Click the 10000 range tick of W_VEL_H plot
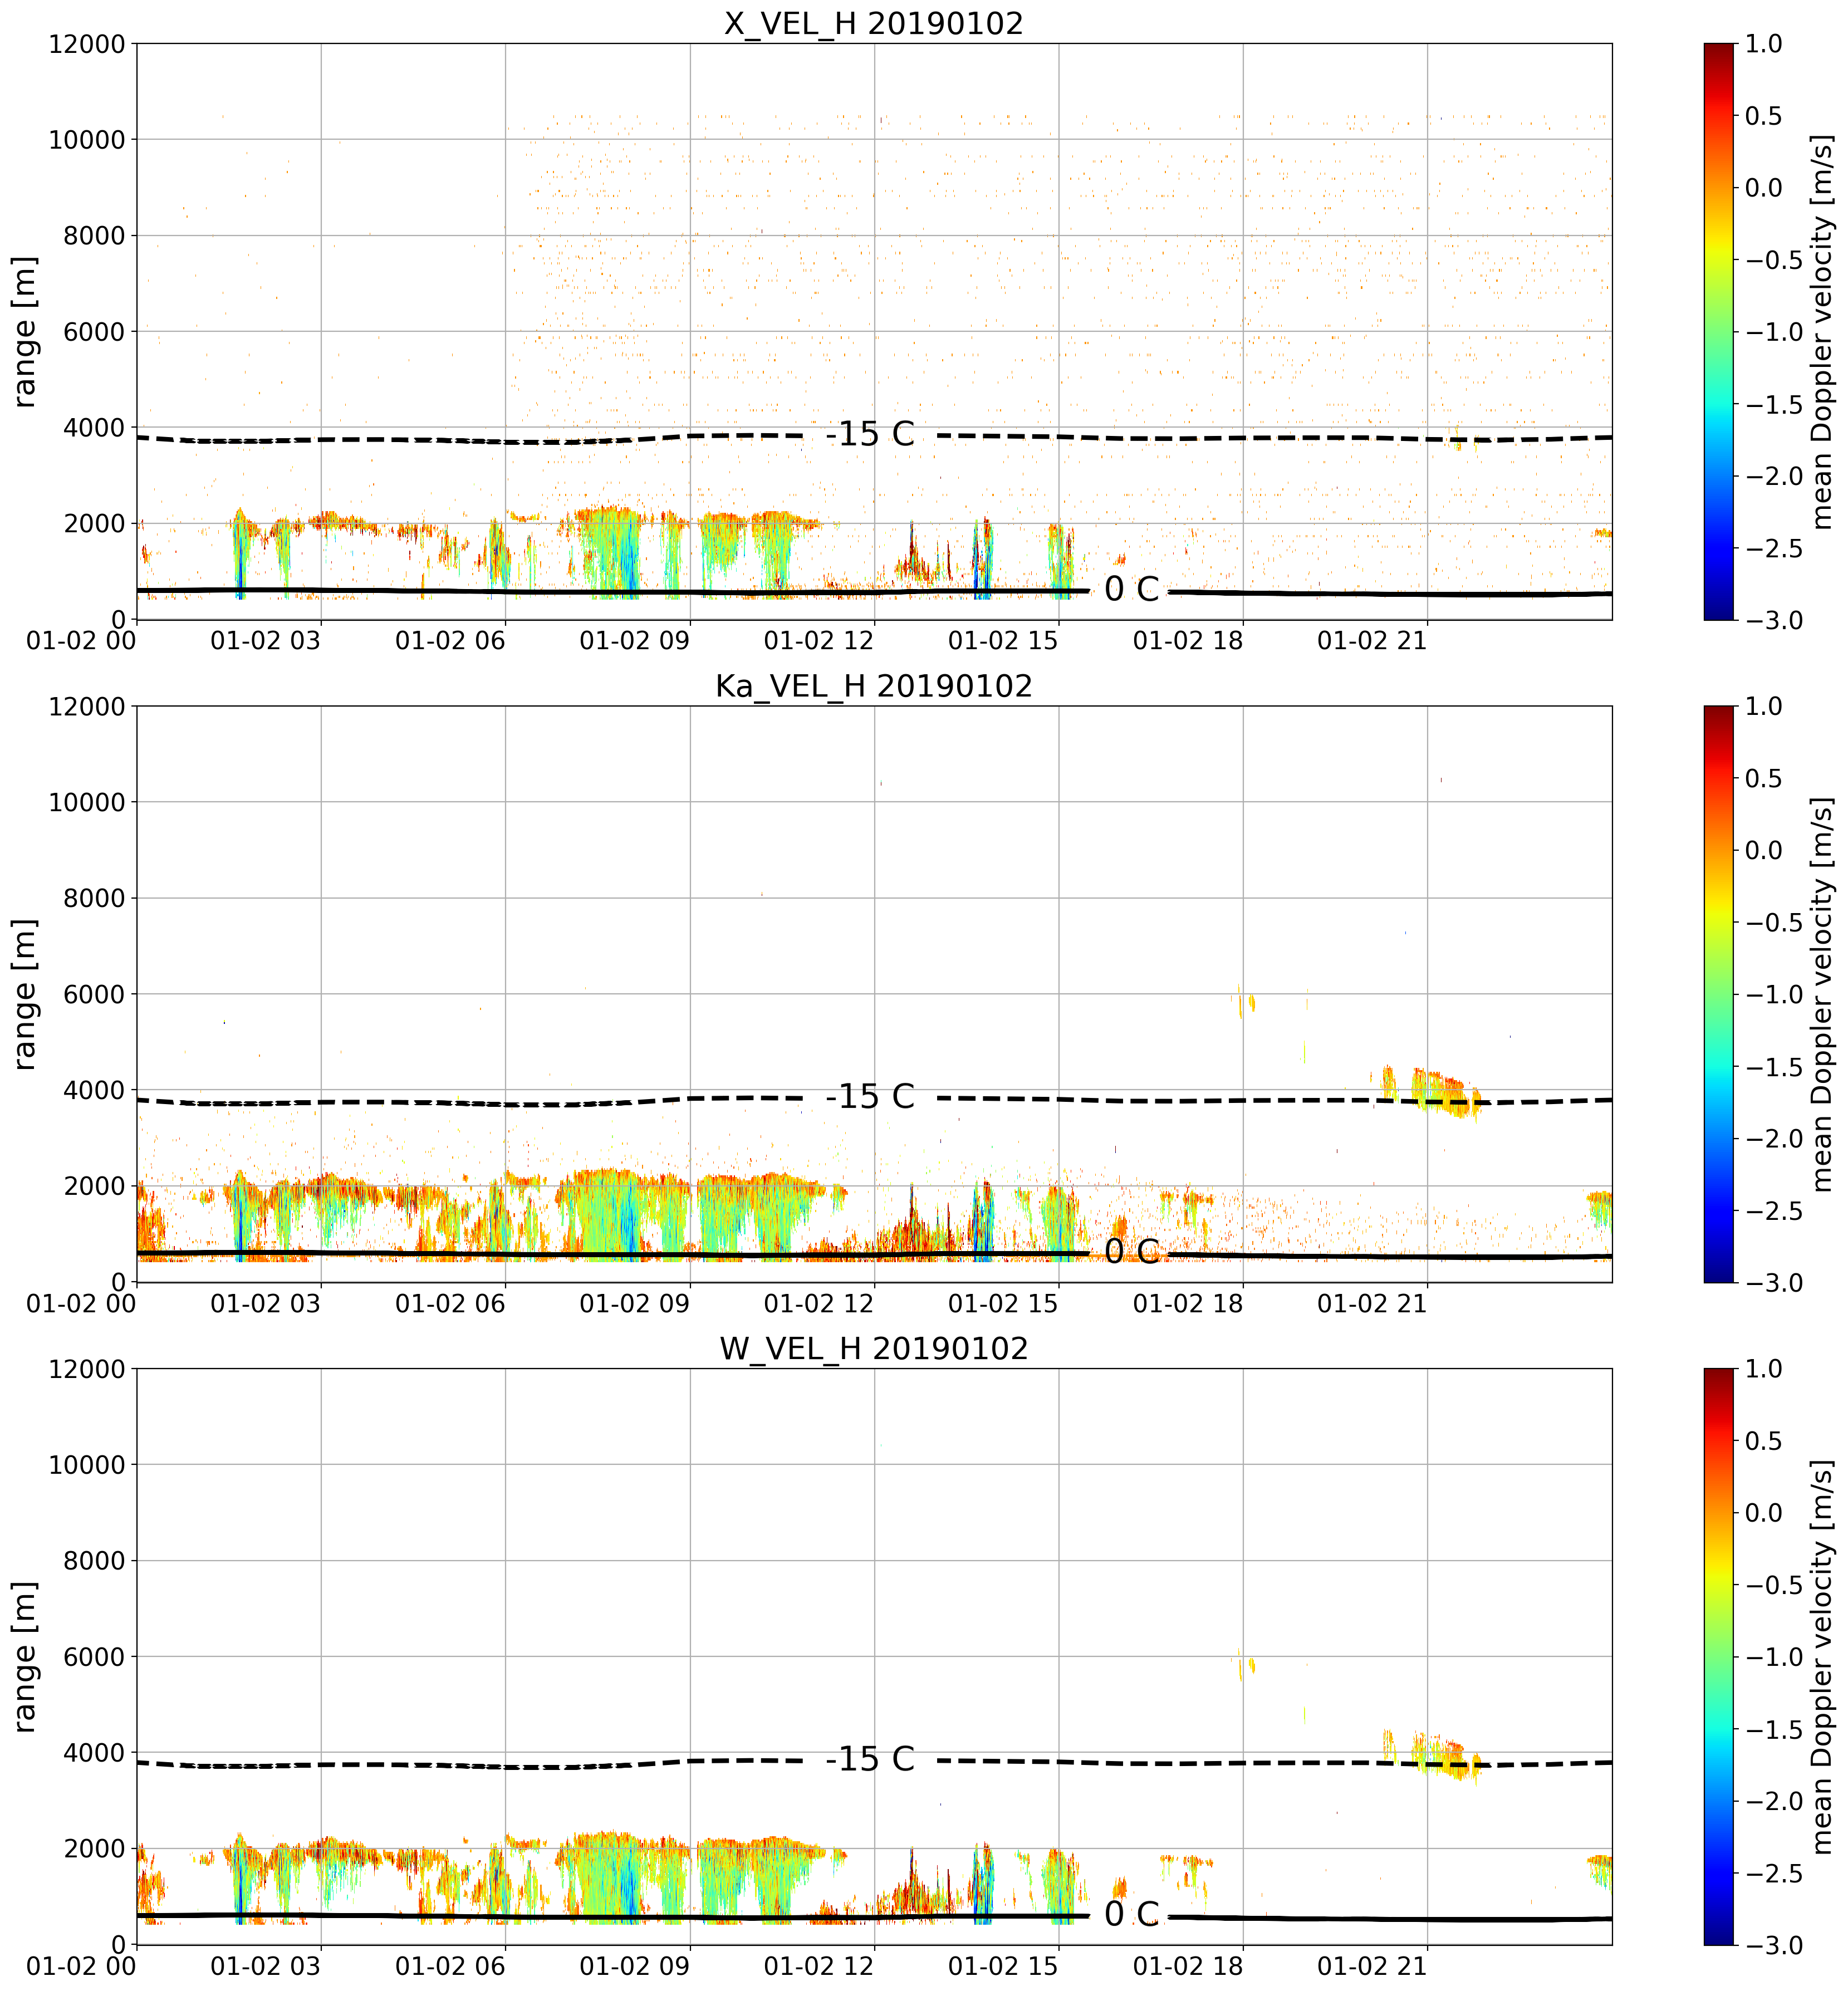The height and width of the screenshot is (1991, 1848). point(87,1466)
